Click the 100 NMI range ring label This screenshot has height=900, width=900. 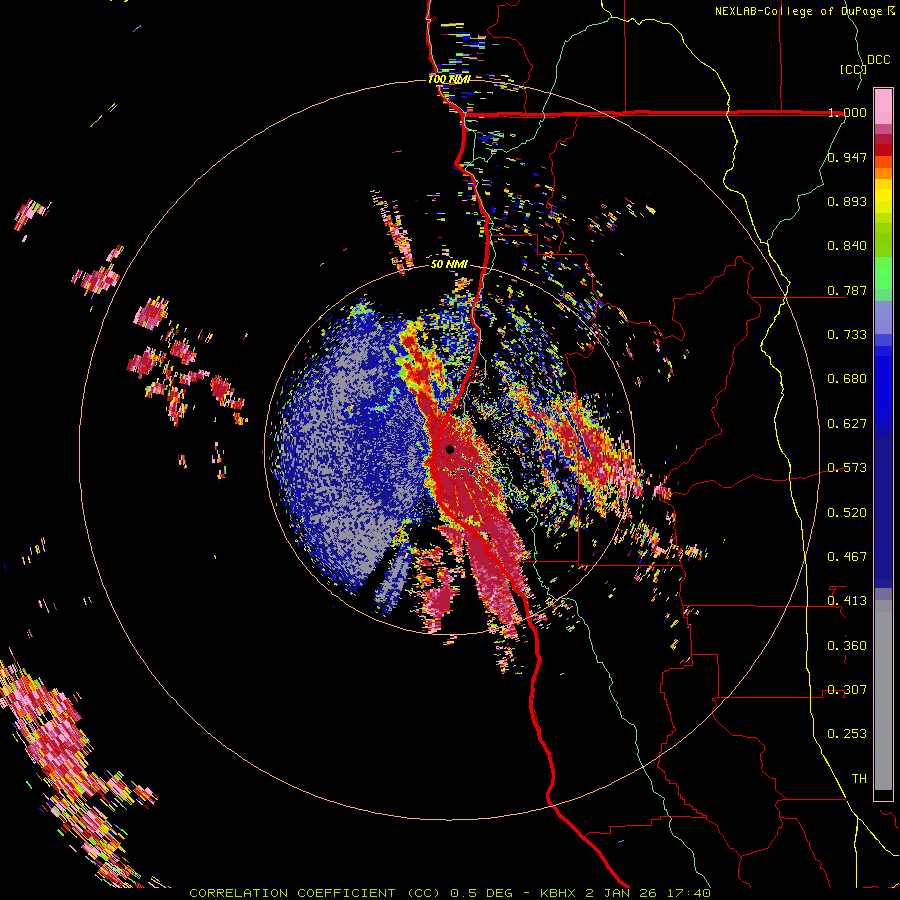coord(449,79)
